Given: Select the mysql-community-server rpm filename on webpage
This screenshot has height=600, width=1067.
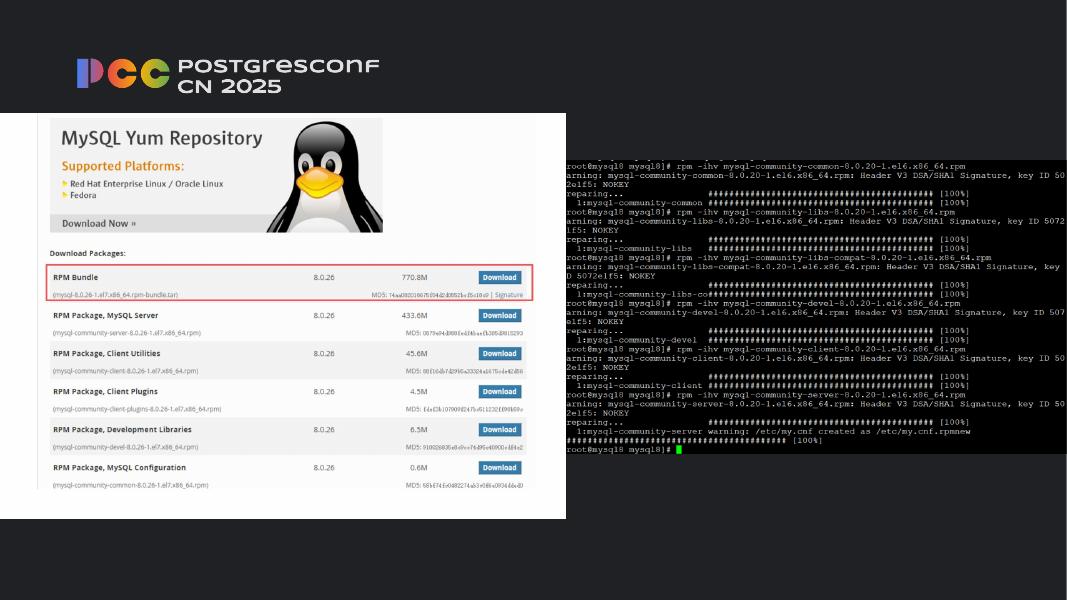Looking at the screenshot, I should pyautogui.click(x=127, y=333).
